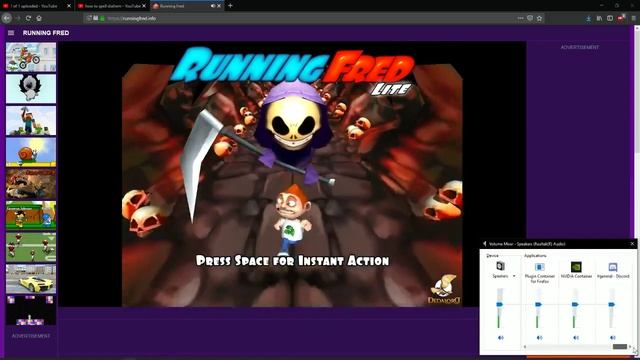Click the Volume Mixer back arrow
The height and width of the screenshot is (360, 640).
[484, 244]
